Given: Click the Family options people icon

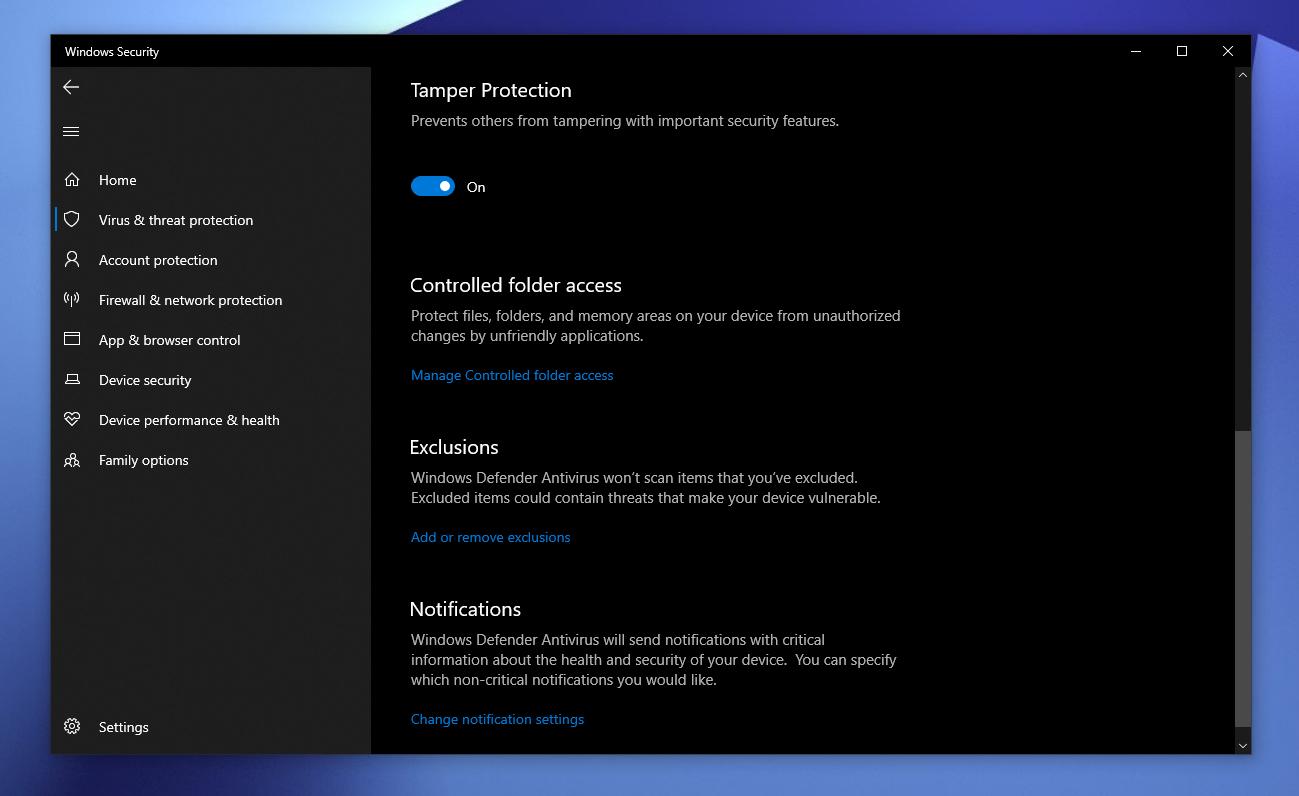Looking at the screenshot, I should (72, 460).
